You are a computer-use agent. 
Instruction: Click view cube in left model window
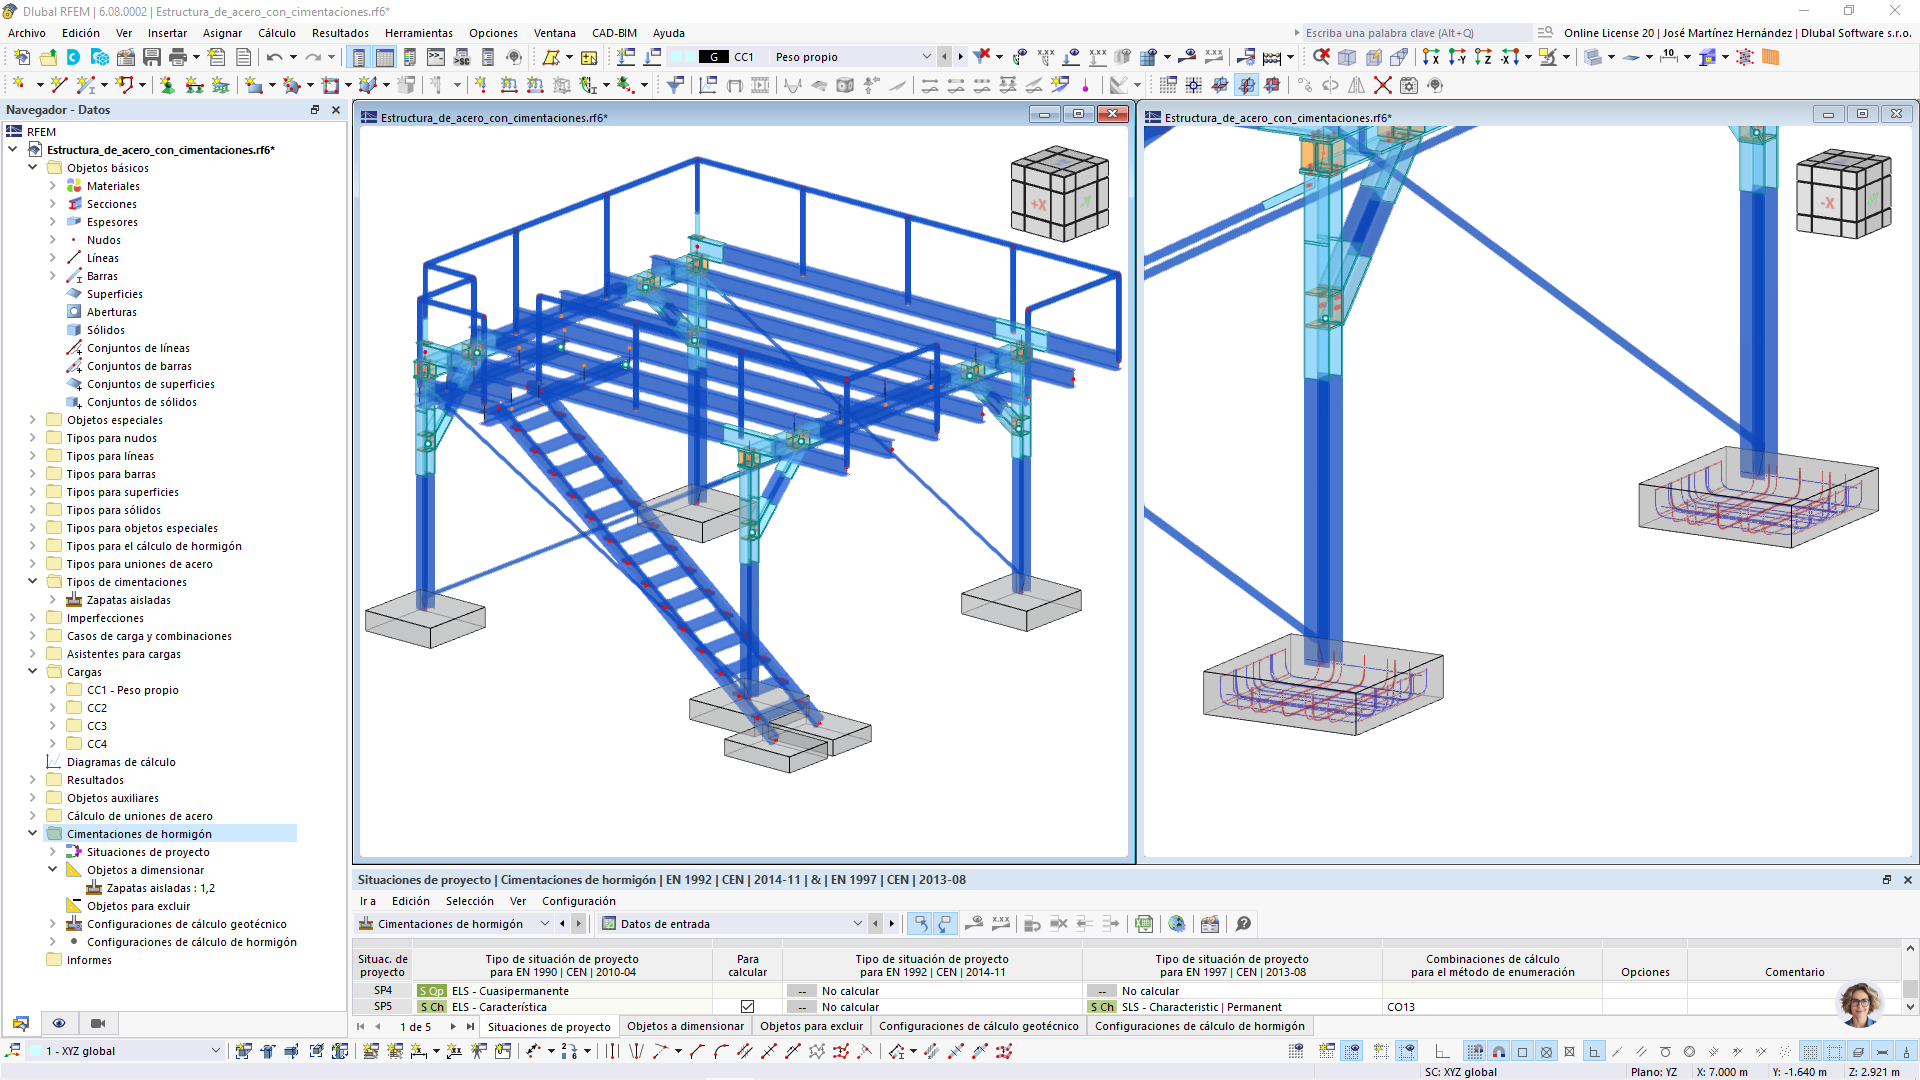[x=1059, y=194]
